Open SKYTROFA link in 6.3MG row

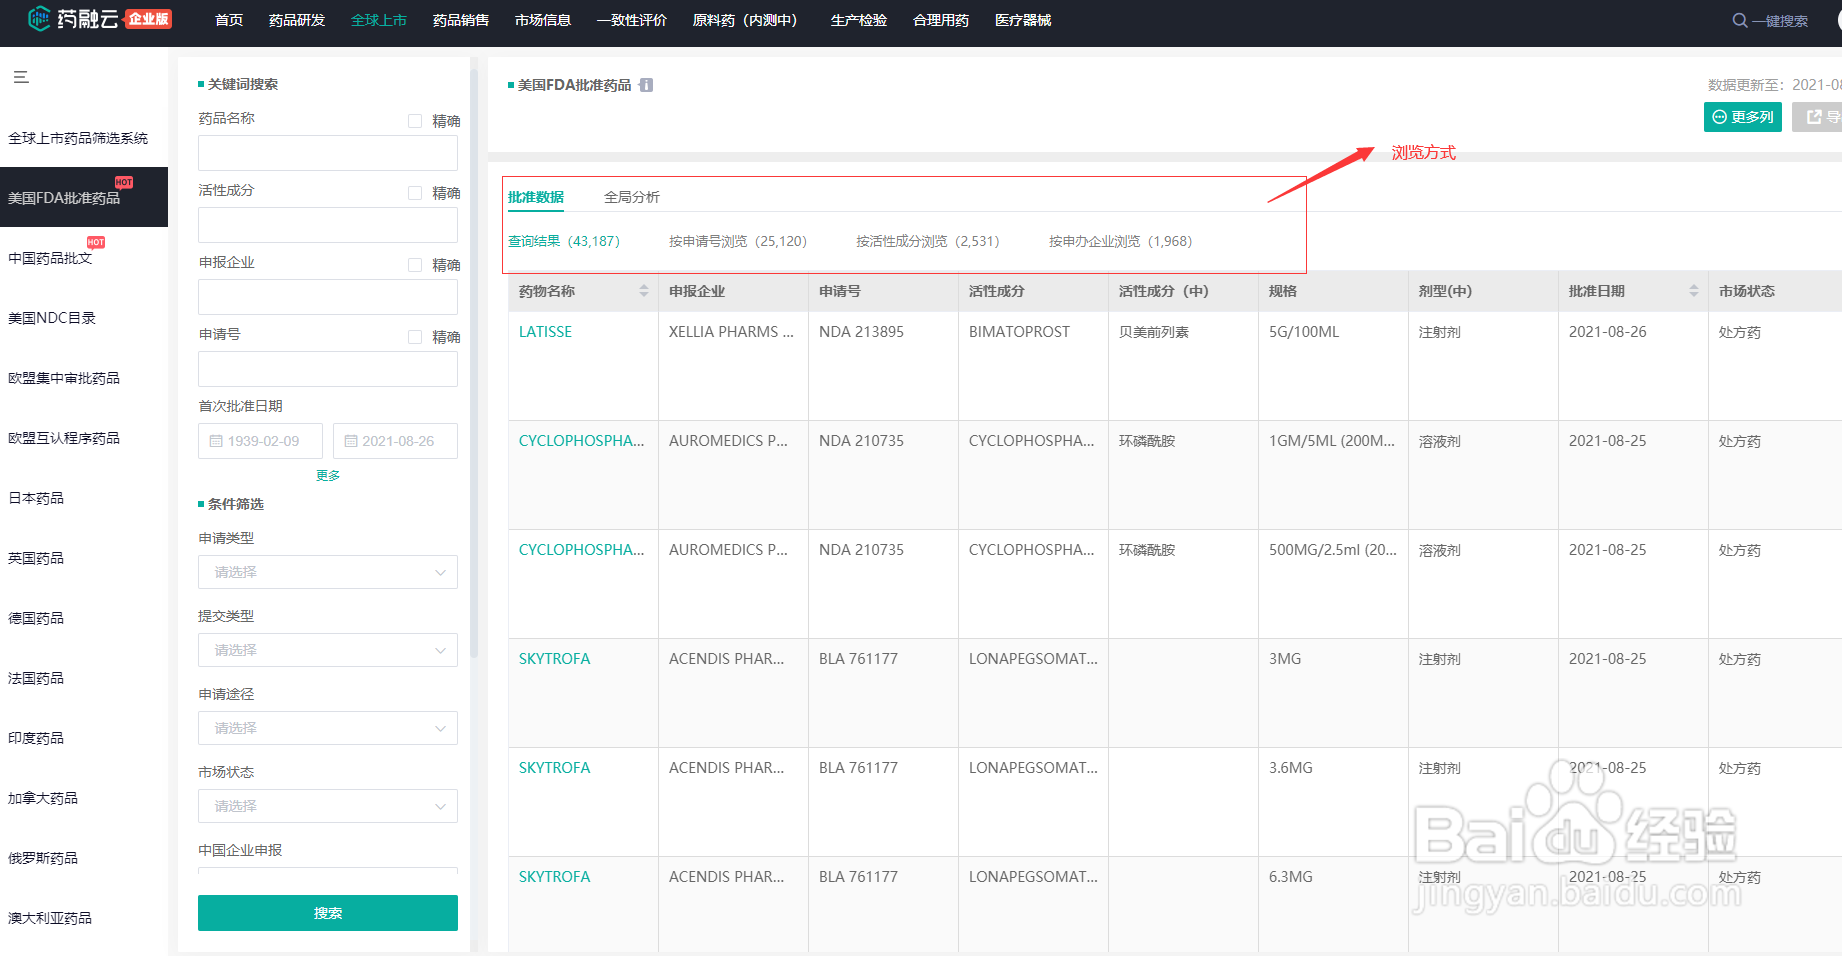[x=555, y=877]
